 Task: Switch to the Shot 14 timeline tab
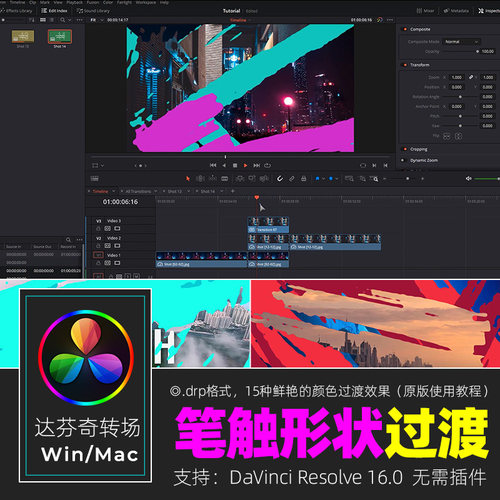pos(208,191)
